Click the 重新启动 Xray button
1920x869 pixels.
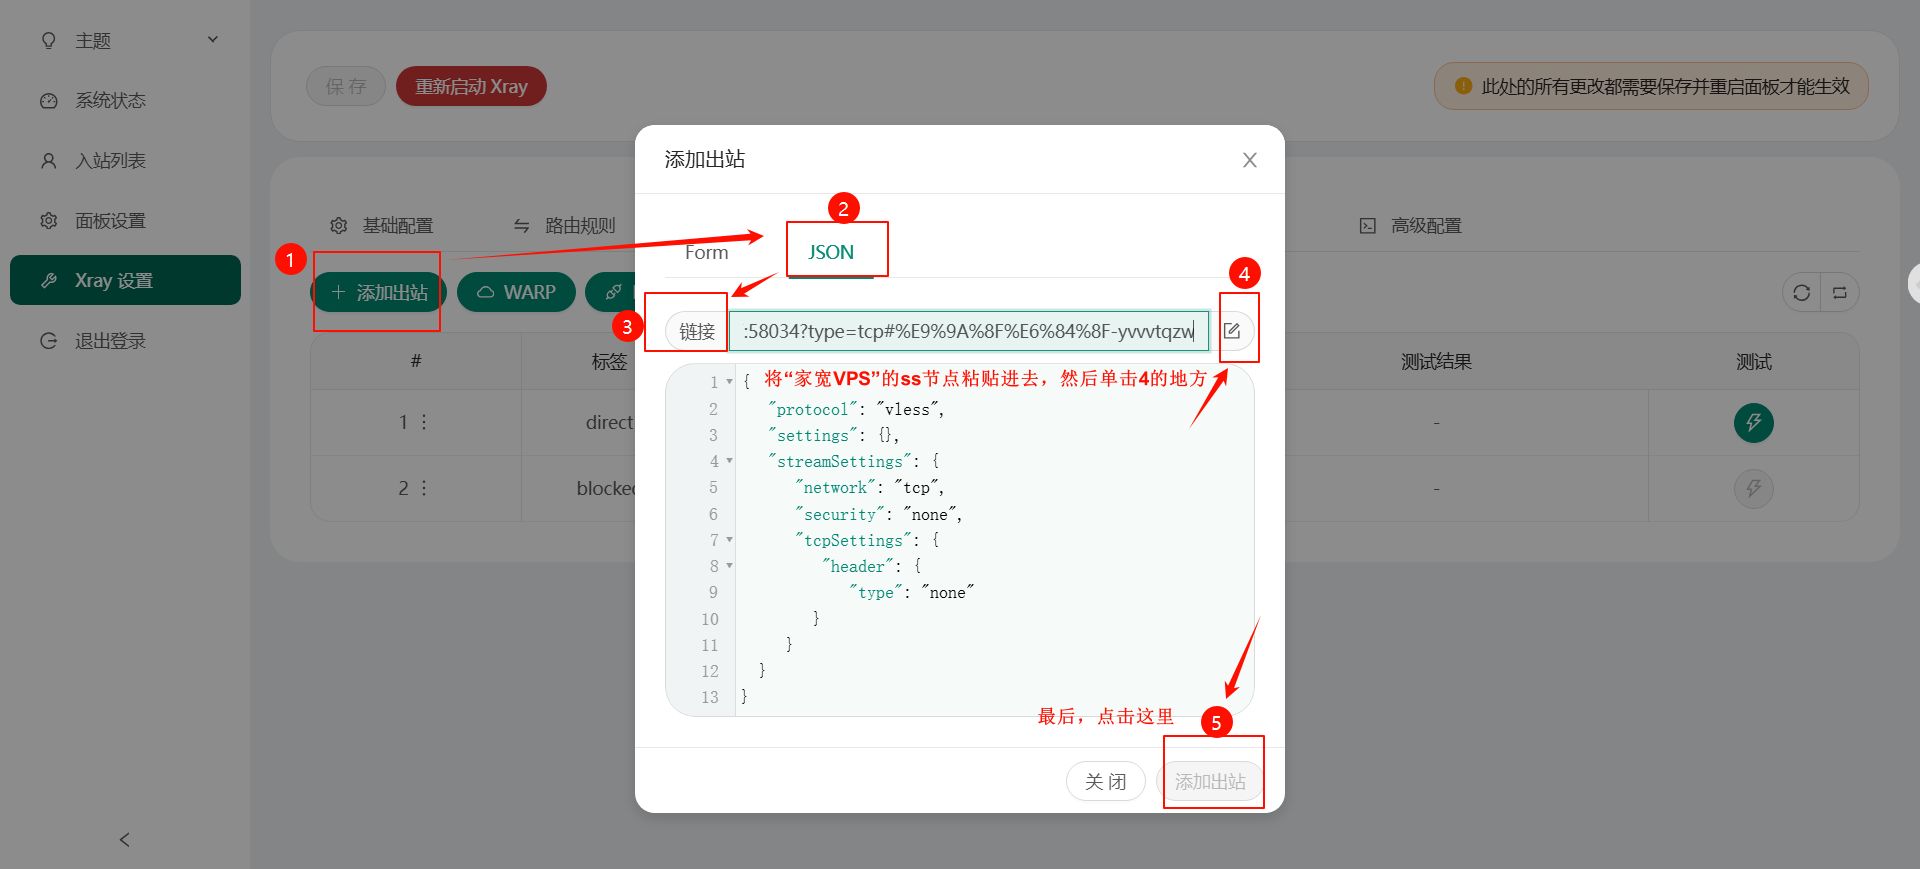(x=471, y=86)
